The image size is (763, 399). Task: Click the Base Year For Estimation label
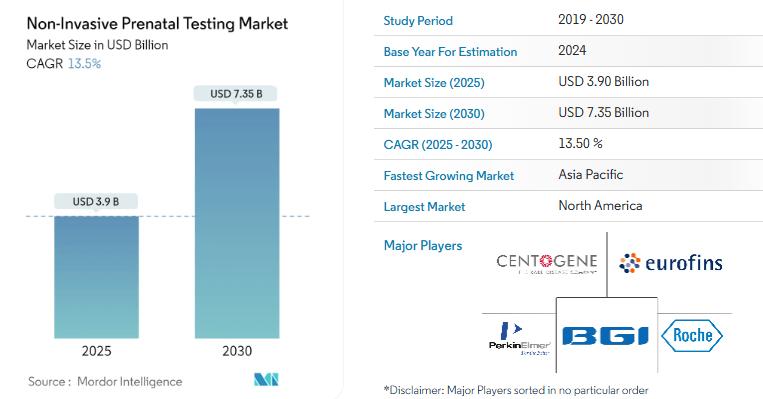450,52
